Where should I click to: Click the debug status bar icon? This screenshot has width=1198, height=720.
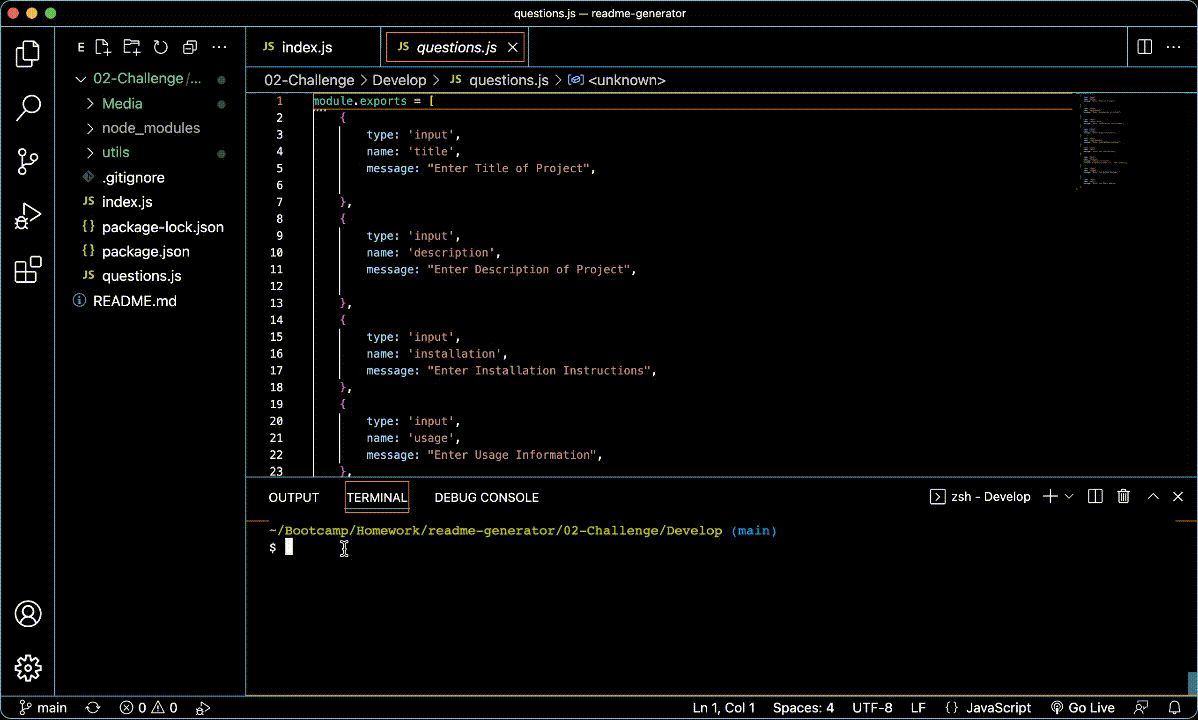pyautogui.click(x=202, y=708)
